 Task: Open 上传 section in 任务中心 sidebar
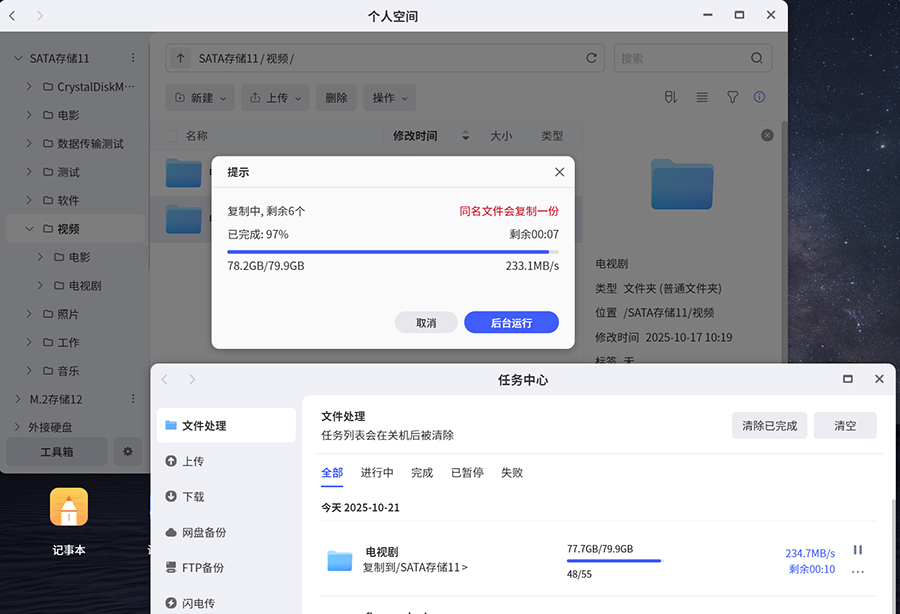click(226, 461)
